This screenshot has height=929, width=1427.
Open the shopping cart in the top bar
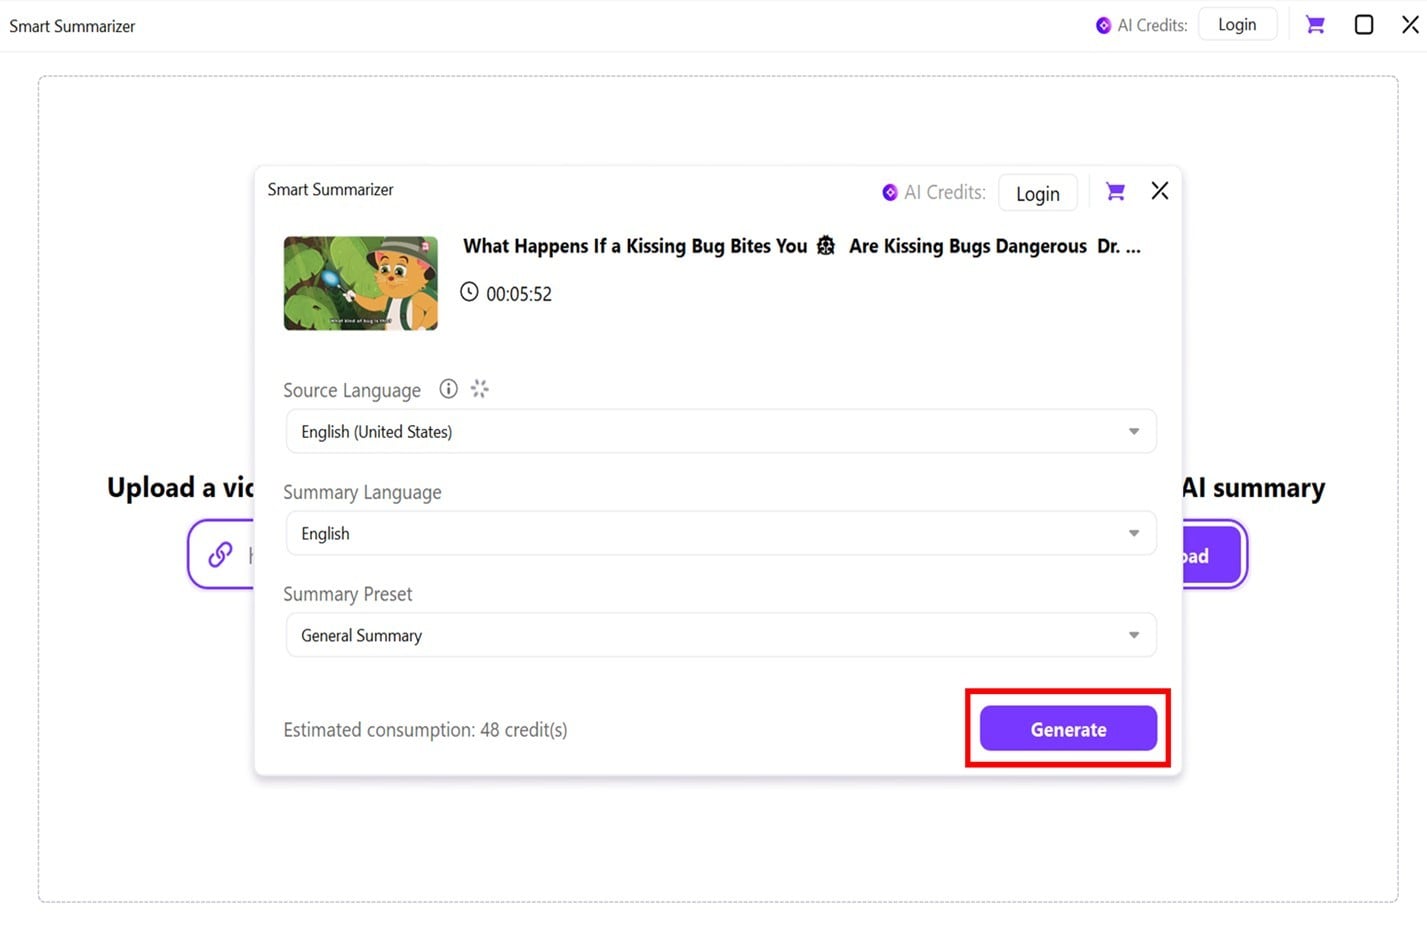pos(1314,23)
